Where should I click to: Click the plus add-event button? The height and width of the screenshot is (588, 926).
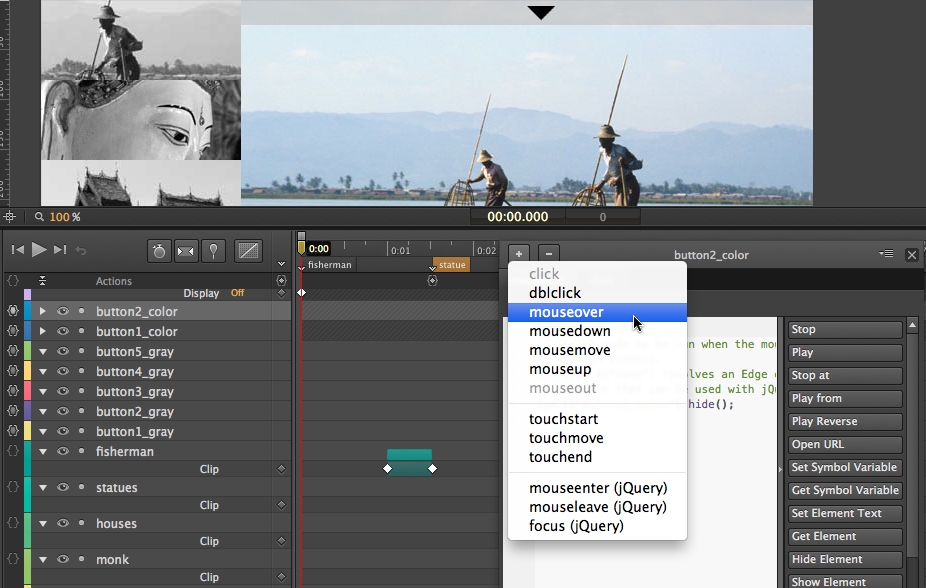[x=519, y=254]
